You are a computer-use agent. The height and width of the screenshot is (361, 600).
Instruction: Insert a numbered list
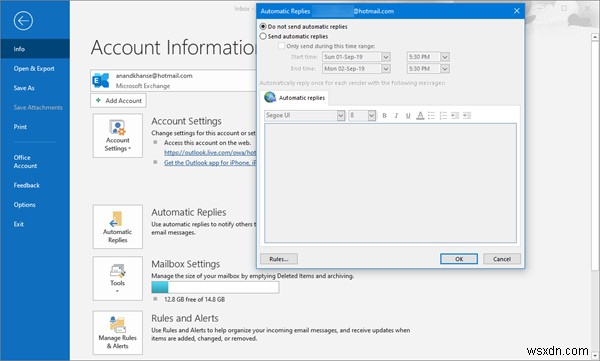[443, 116]
